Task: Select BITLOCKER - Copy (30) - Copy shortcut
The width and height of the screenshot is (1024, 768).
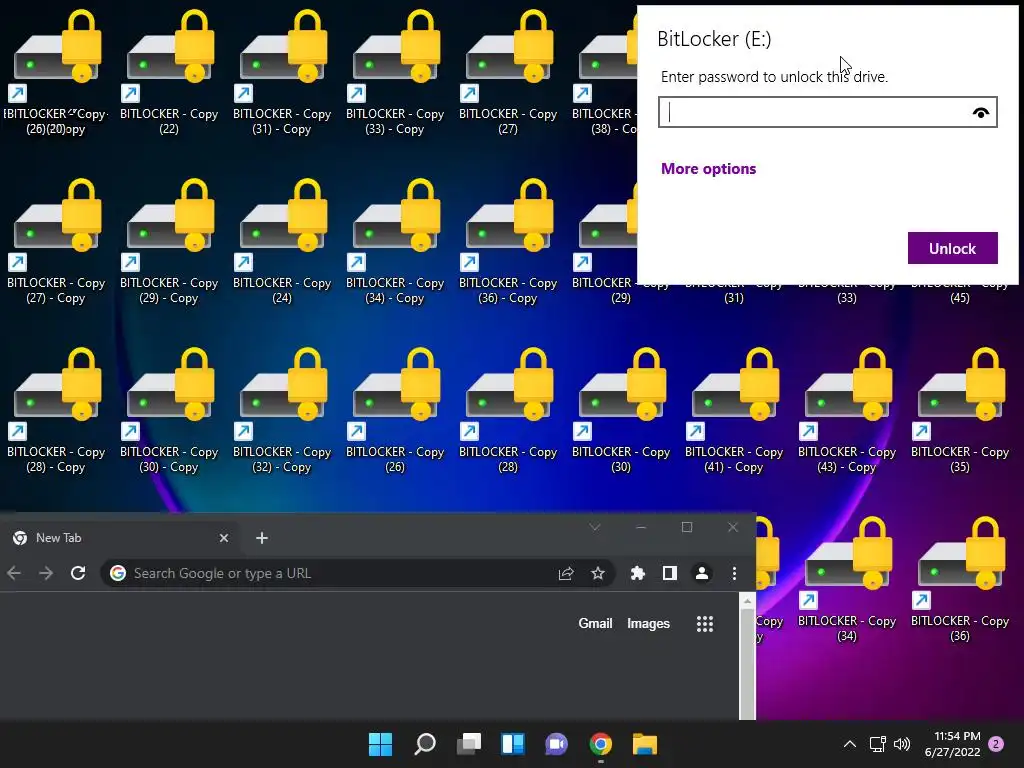Action: pos(169,410)
